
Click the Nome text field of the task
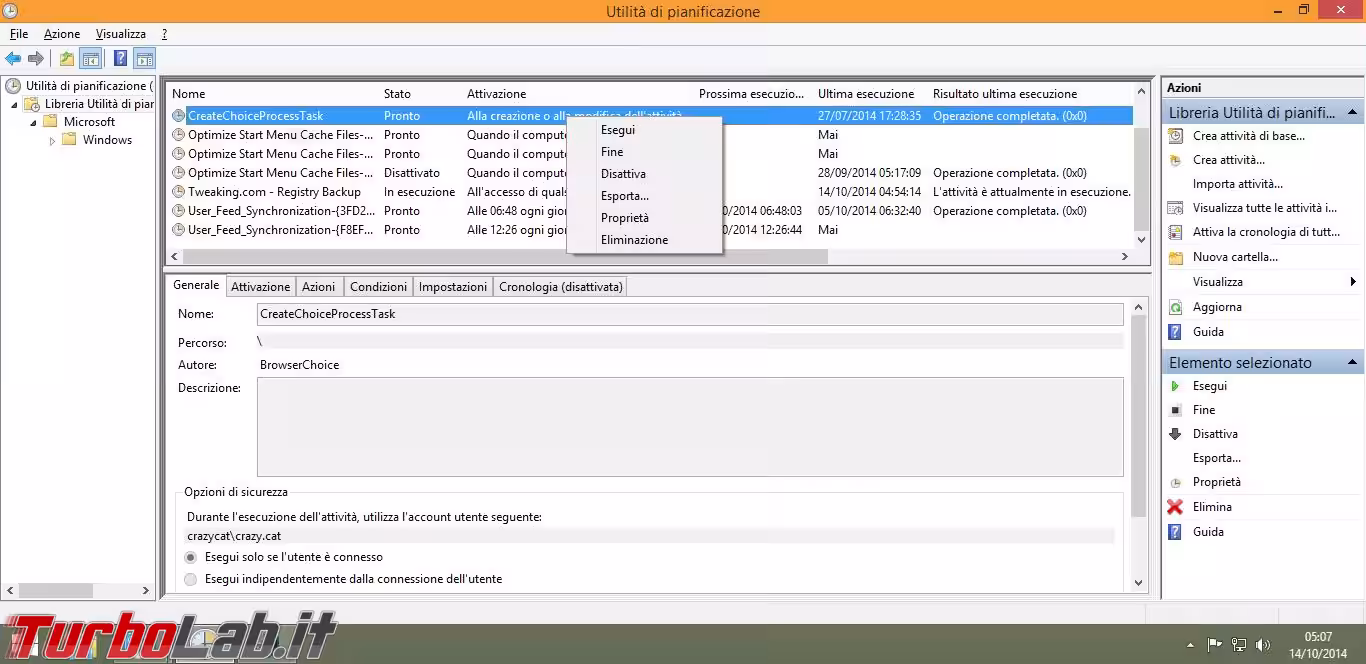tap(689, 314)
